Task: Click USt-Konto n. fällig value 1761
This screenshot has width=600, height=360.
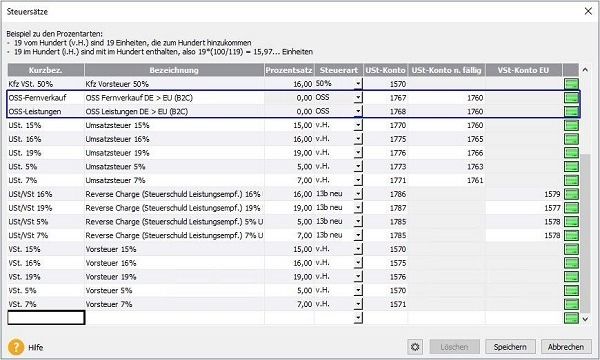Action: pyautogui.click(x=475, y=181)
